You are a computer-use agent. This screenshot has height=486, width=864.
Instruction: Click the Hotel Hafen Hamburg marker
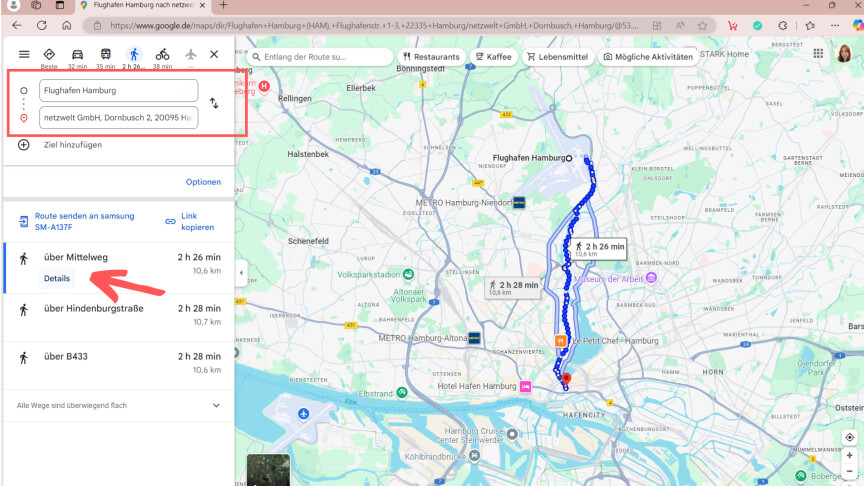[x=526, y=387]
